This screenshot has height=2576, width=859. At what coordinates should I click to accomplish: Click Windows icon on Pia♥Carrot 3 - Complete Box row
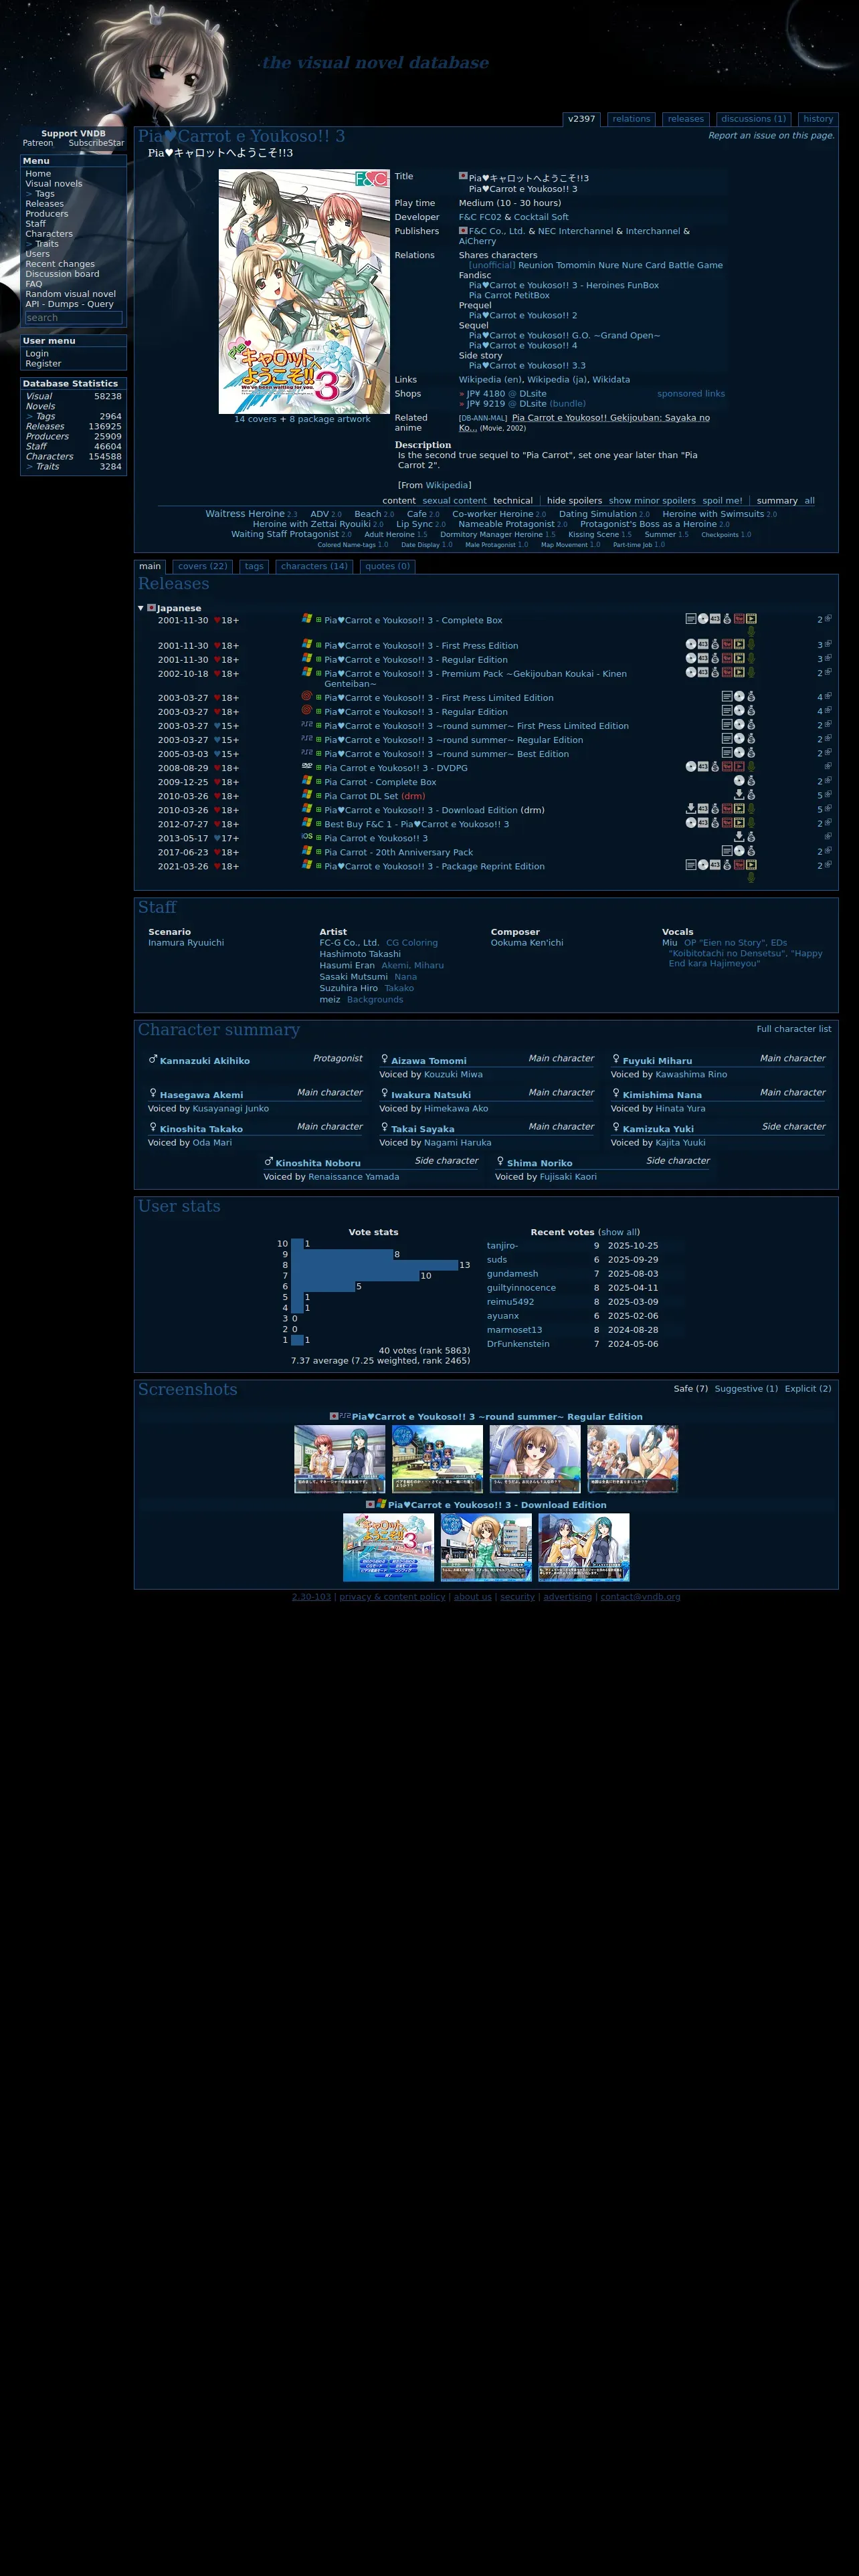[307, 619]
